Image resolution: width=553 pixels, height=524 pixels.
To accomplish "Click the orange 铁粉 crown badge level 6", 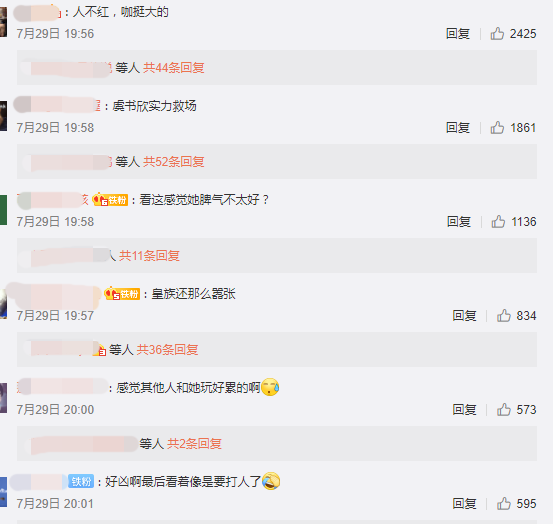I will click(x=110, y=200).
